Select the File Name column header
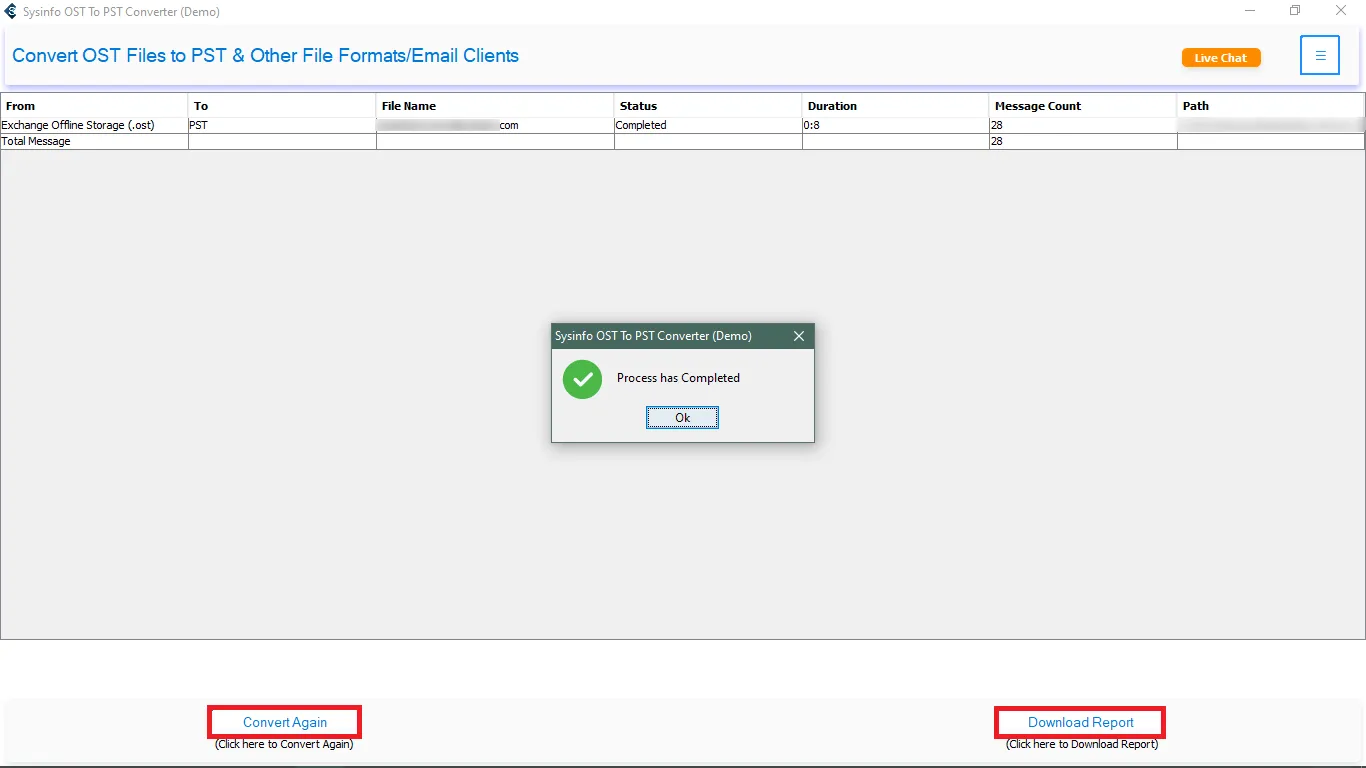1366x768 pixels. tap(495, 106)
